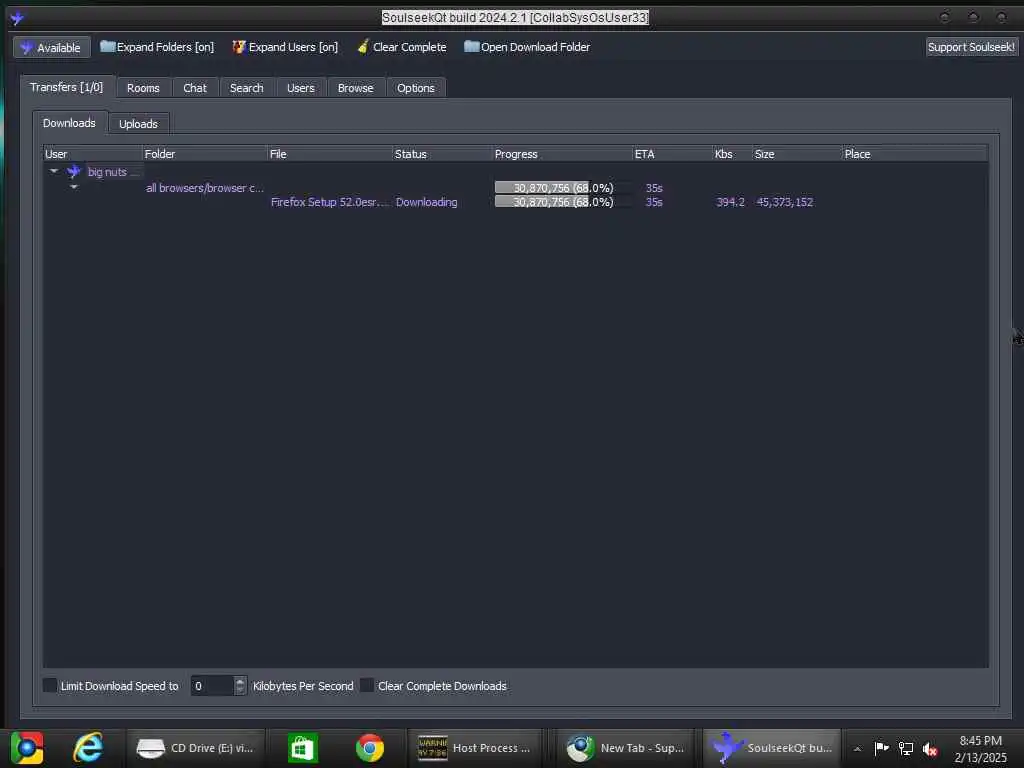
Task: Enable Clear Complete Downloads checkbox
Action: (367, 685)
